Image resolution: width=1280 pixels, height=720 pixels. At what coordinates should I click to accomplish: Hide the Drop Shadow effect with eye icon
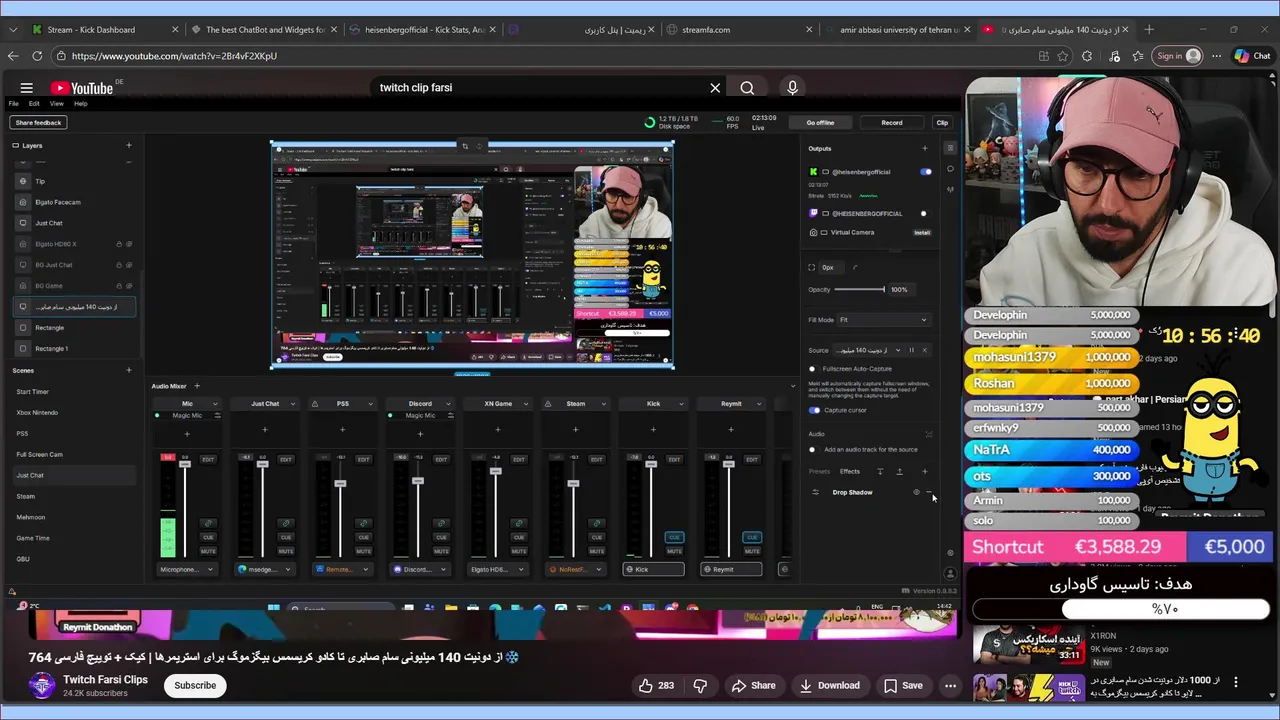tap(916, 492)
